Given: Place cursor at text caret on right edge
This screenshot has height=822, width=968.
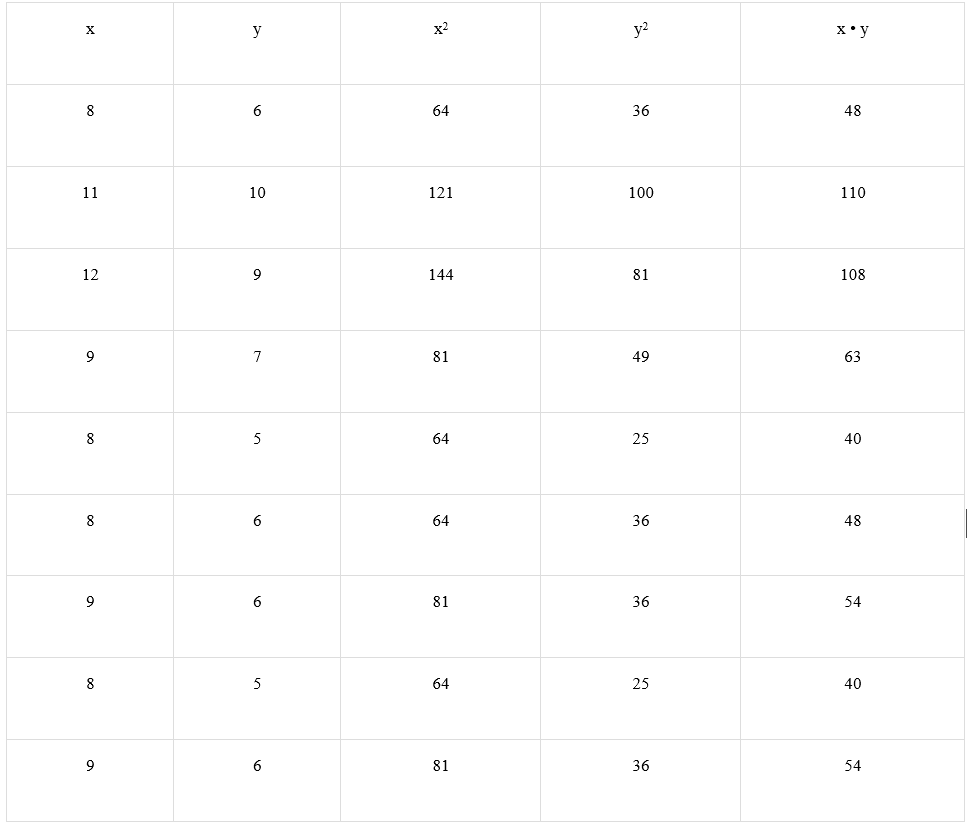Looking at the screenshot, I should click(966, 523).
